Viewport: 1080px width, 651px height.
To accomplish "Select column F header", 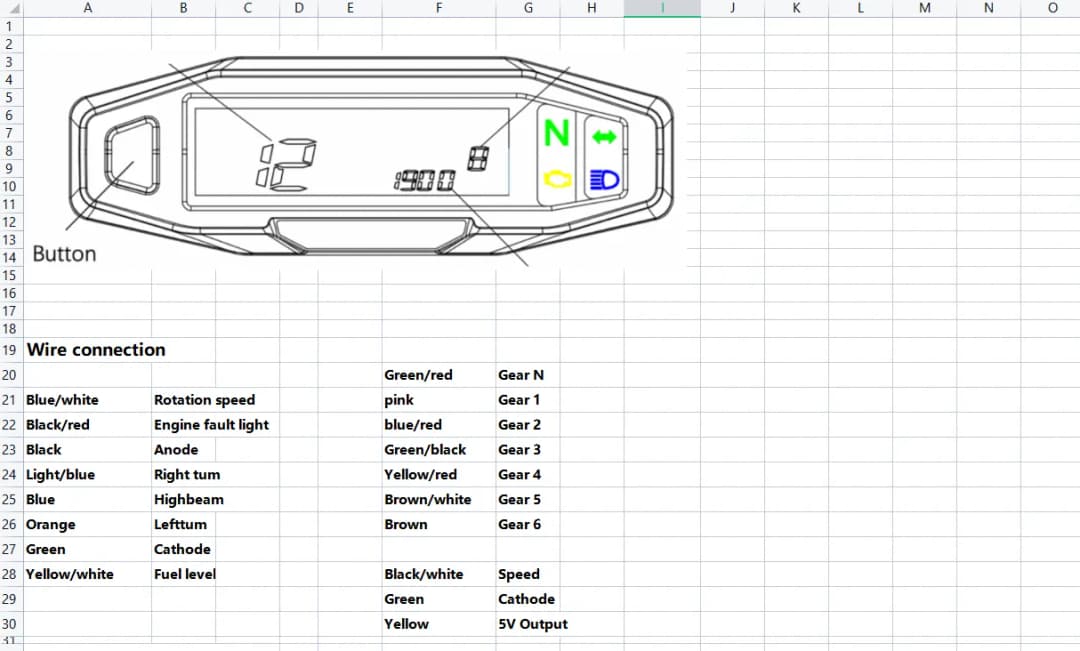I will pos(439,8).
